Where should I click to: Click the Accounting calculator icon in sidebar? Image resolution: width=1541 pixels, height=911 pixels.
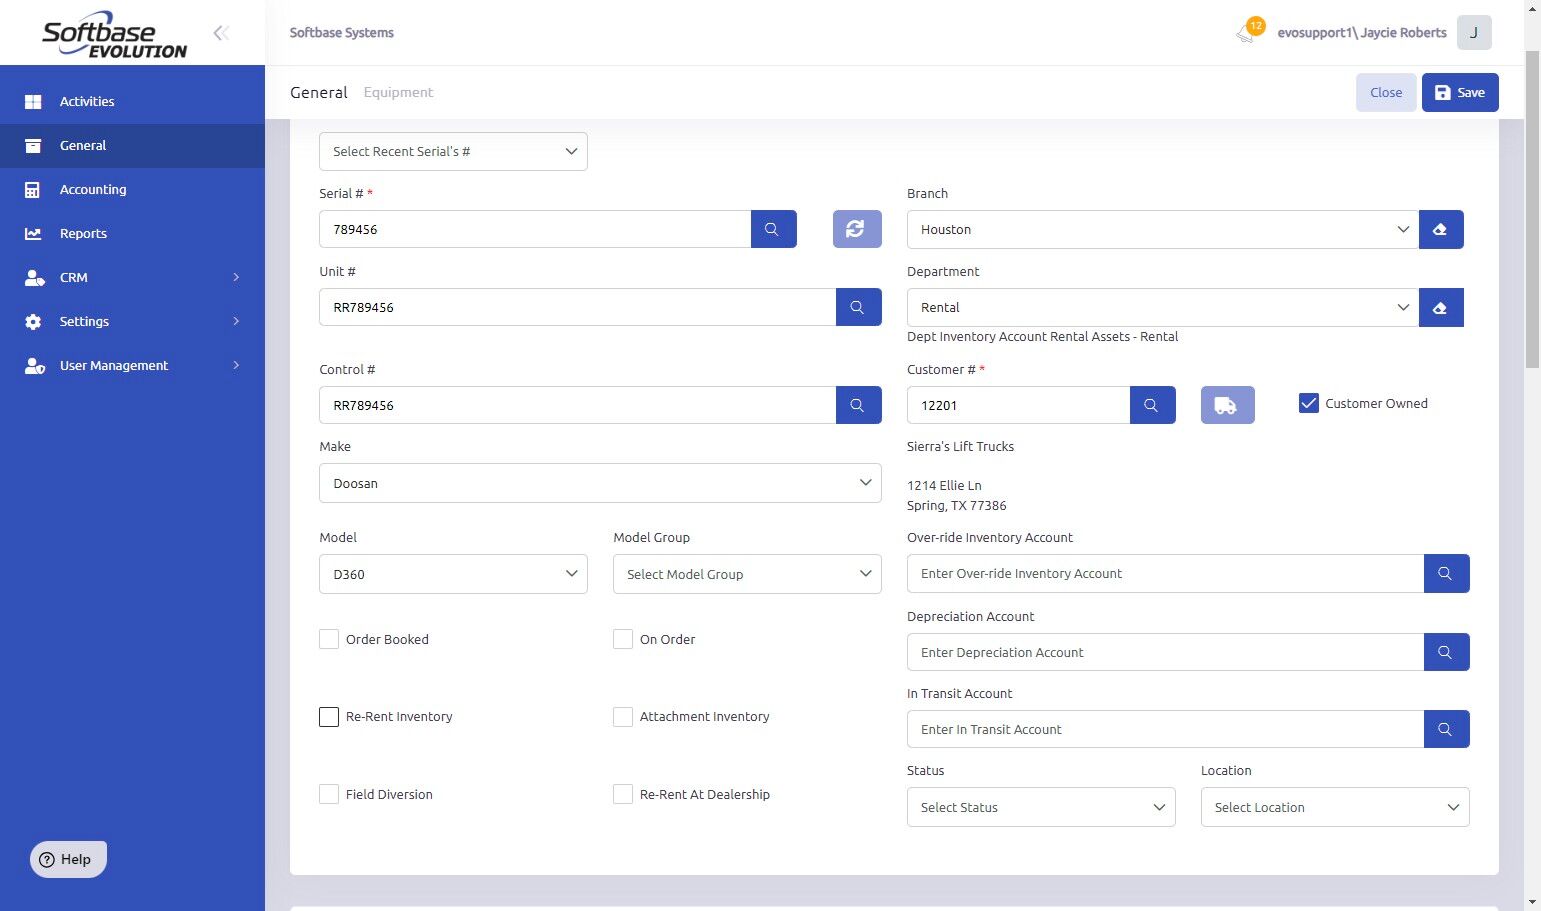point(33,189)
